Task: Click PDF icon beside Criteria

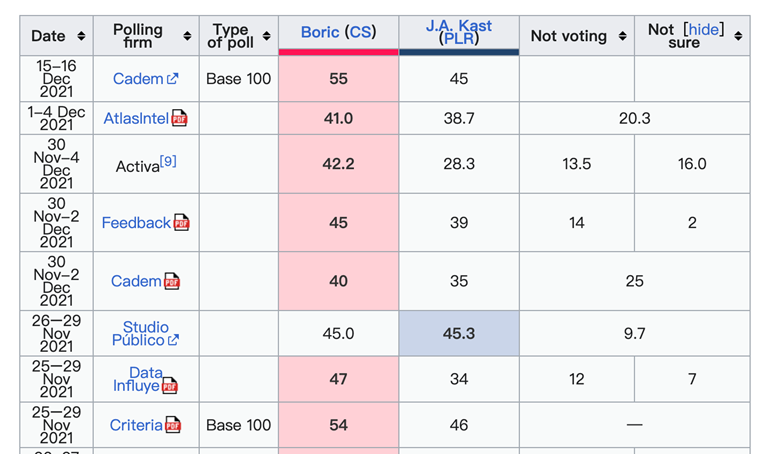Action: [x=174, y=426]
